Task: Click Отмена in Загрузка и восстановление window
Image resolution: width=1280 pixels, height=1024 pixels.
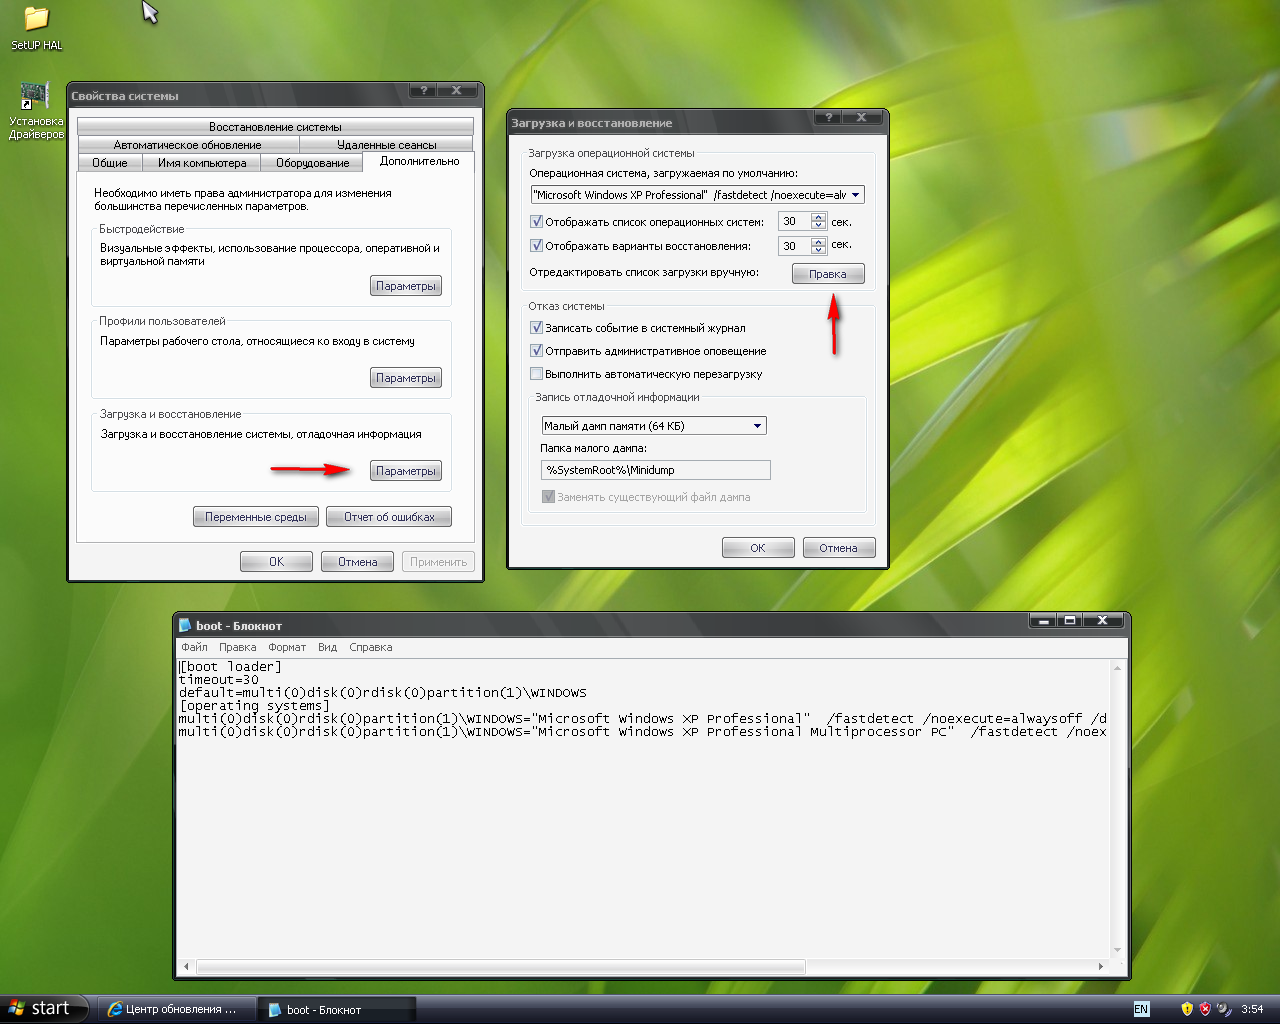Action: coord(838,548)
